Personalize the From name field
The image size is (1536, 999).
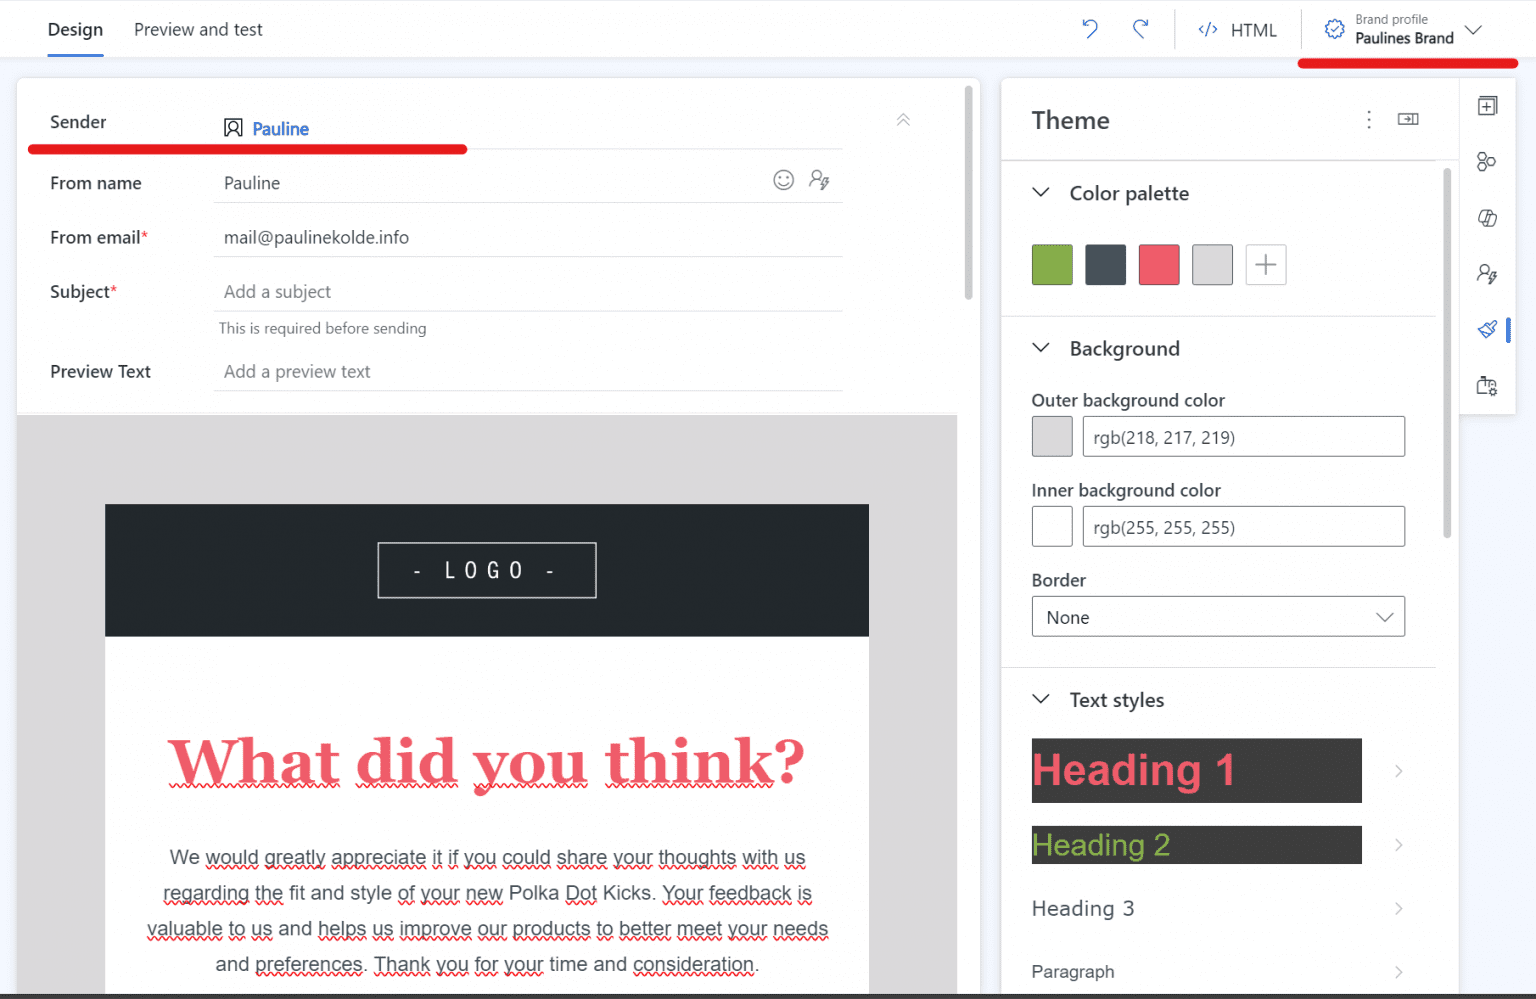pos(819,180)
